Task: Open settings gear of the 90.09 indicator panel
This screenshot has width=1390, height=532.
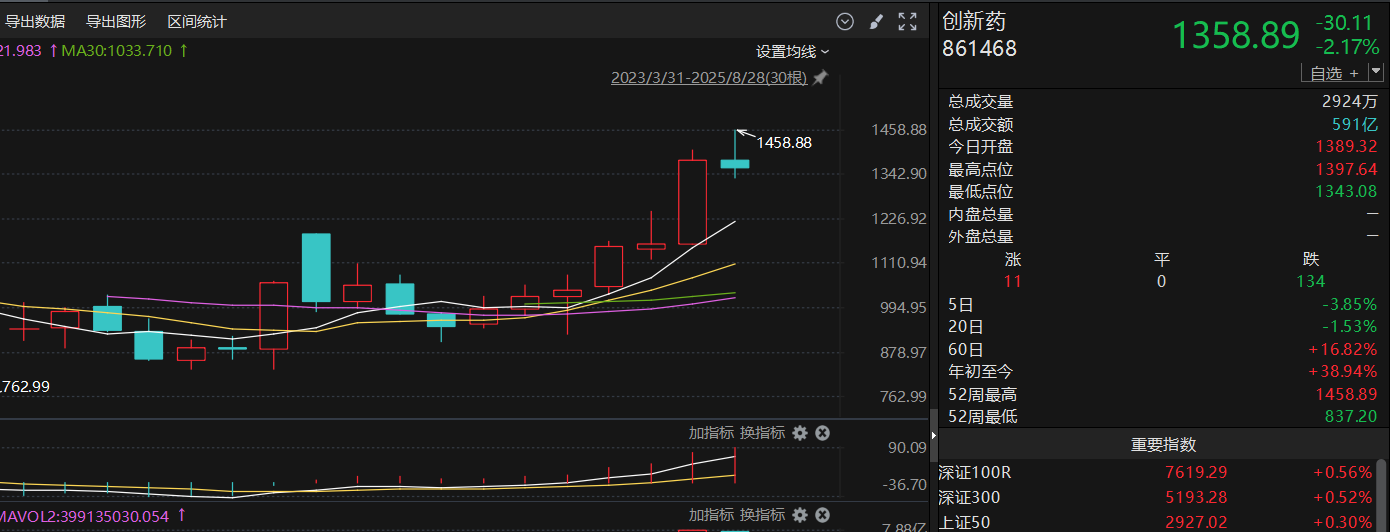Action: point(800,433)
